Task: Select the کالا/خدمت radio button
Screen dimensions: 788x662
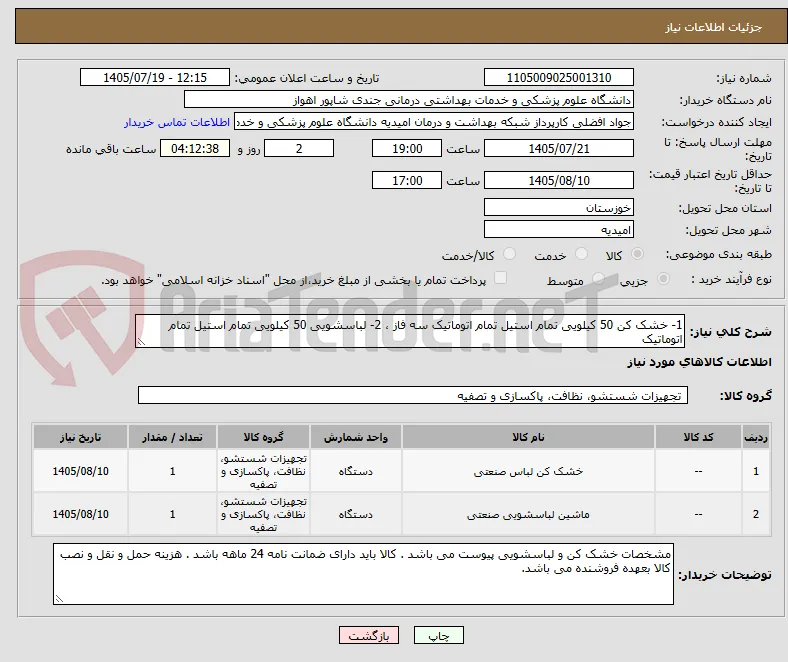Action: click(x=510, y=254)
